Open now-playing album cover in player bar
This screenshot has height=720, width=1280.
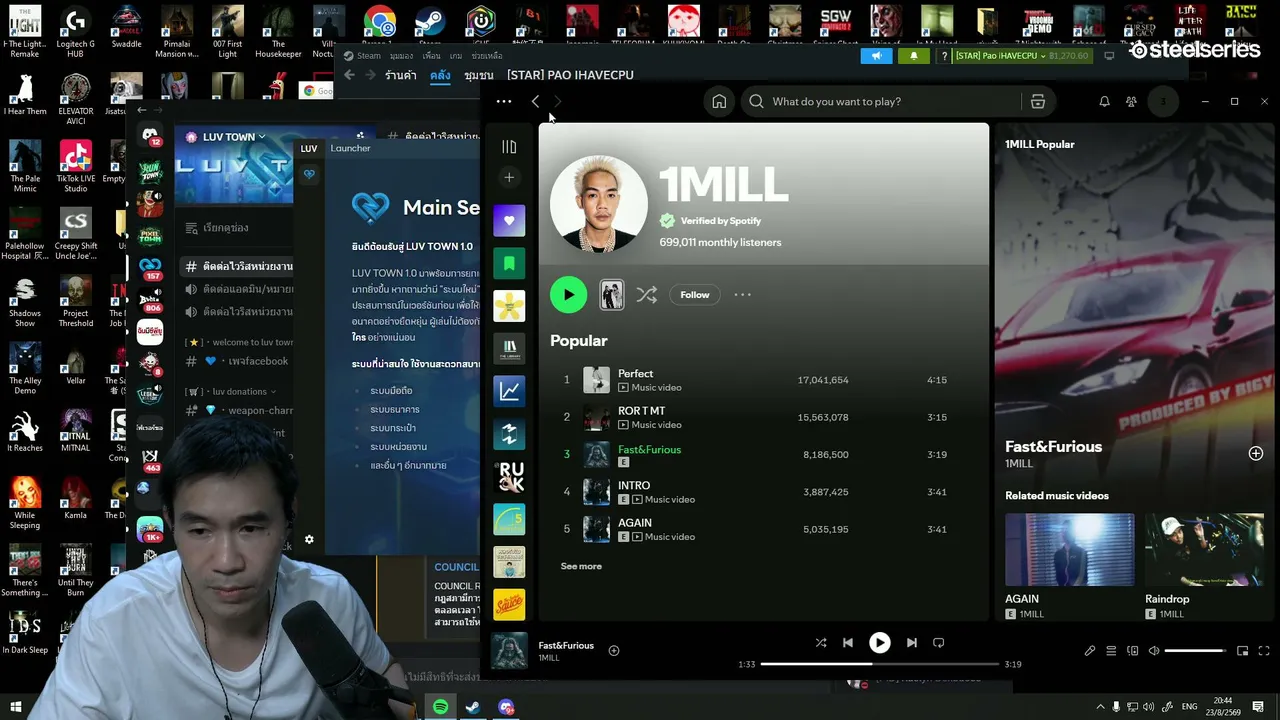(x=509, y=651)
